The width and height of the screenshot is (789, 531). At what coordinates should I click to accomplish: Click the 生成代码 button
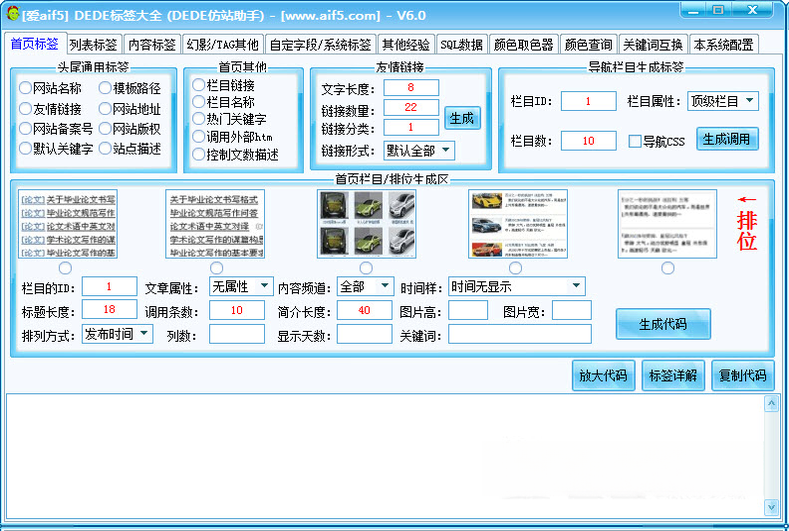pos(663,324)
